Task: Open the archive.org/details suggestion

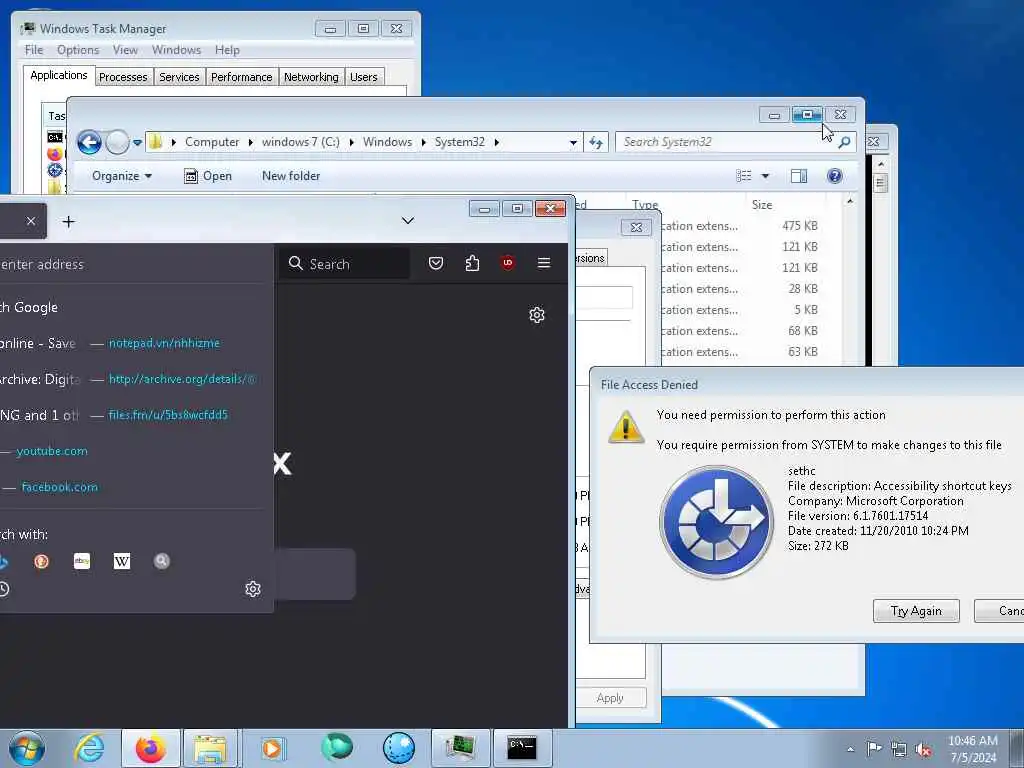Action: click(x=182, y=379)
